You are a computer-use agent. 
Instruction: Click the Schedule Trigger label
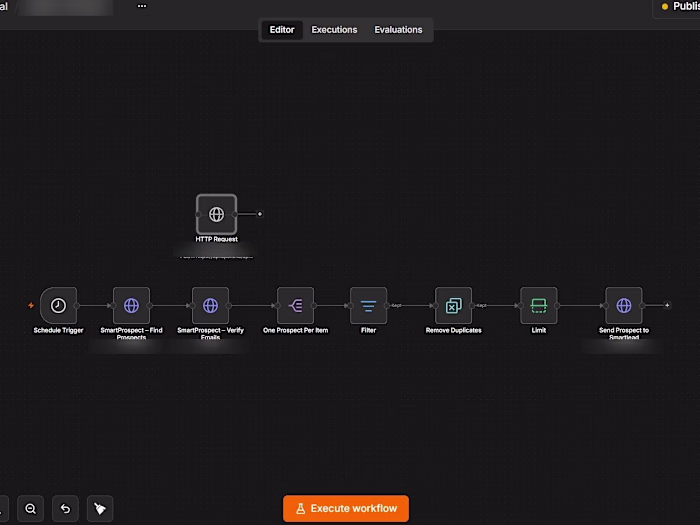click(58, 330)
